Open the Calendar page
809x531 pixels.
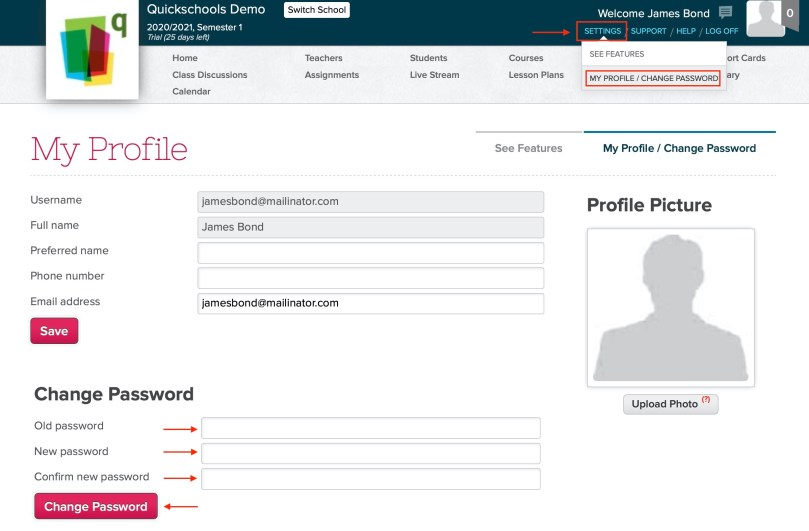(191, 91)
